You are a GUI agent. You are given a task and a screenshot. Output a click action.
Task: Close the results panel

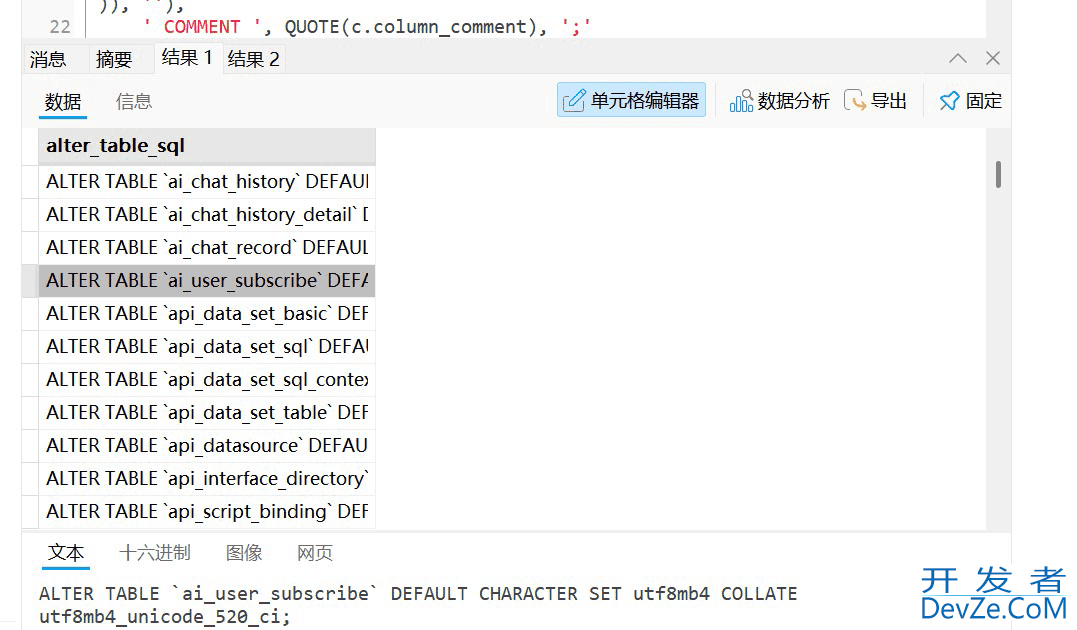coord(993,59)
